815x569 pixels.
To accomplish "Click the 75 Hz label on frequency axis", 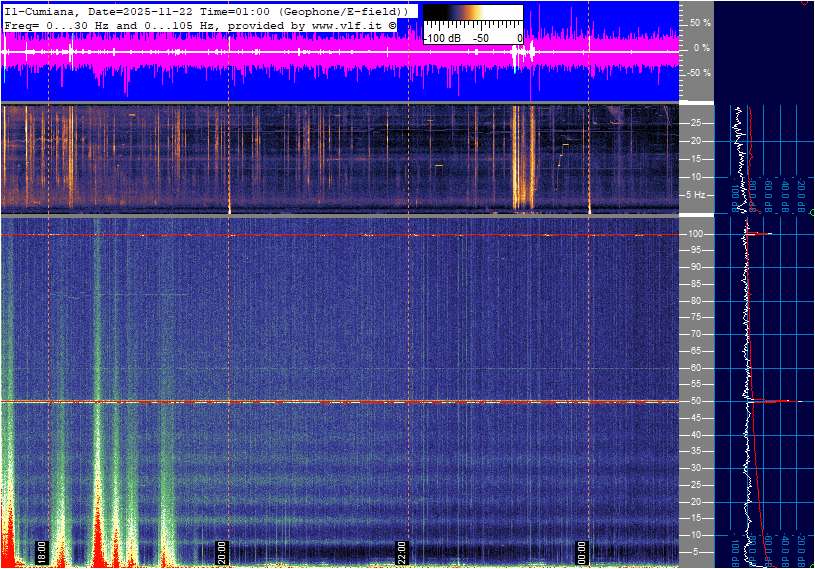I will coord(697,317).
